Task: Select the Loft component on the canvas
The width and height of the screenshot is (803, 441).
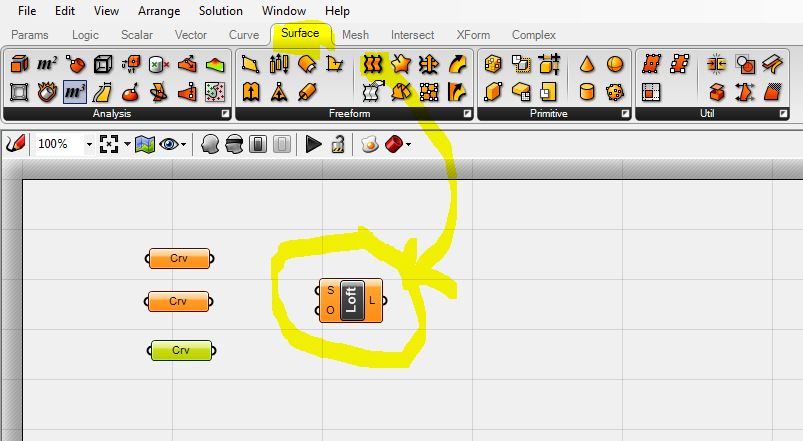Action: pyautogui.click(x=351, y=300)
